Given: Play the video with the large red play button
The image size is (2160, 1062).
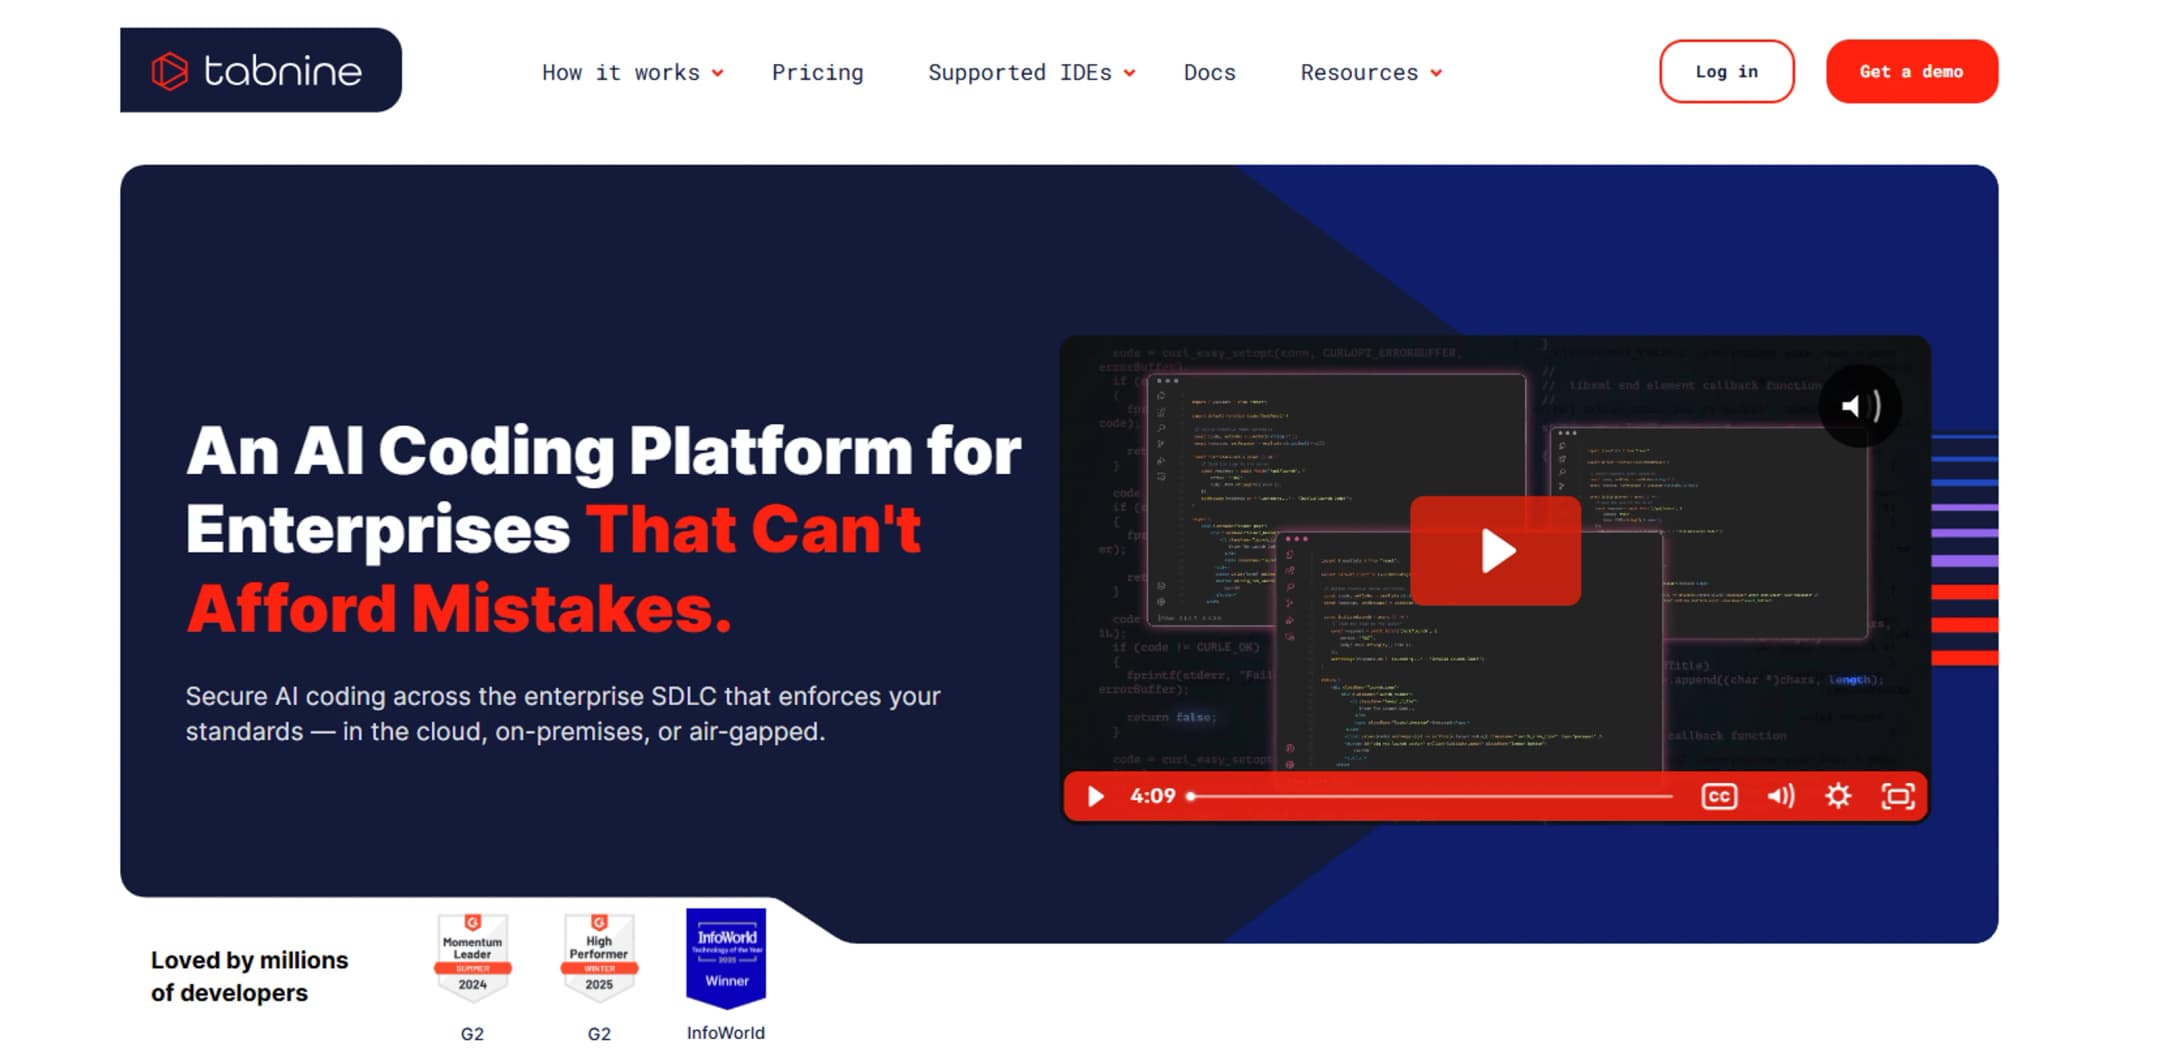Looking at the screenshot, I should pyautogui.click(x=1495, y=550).
